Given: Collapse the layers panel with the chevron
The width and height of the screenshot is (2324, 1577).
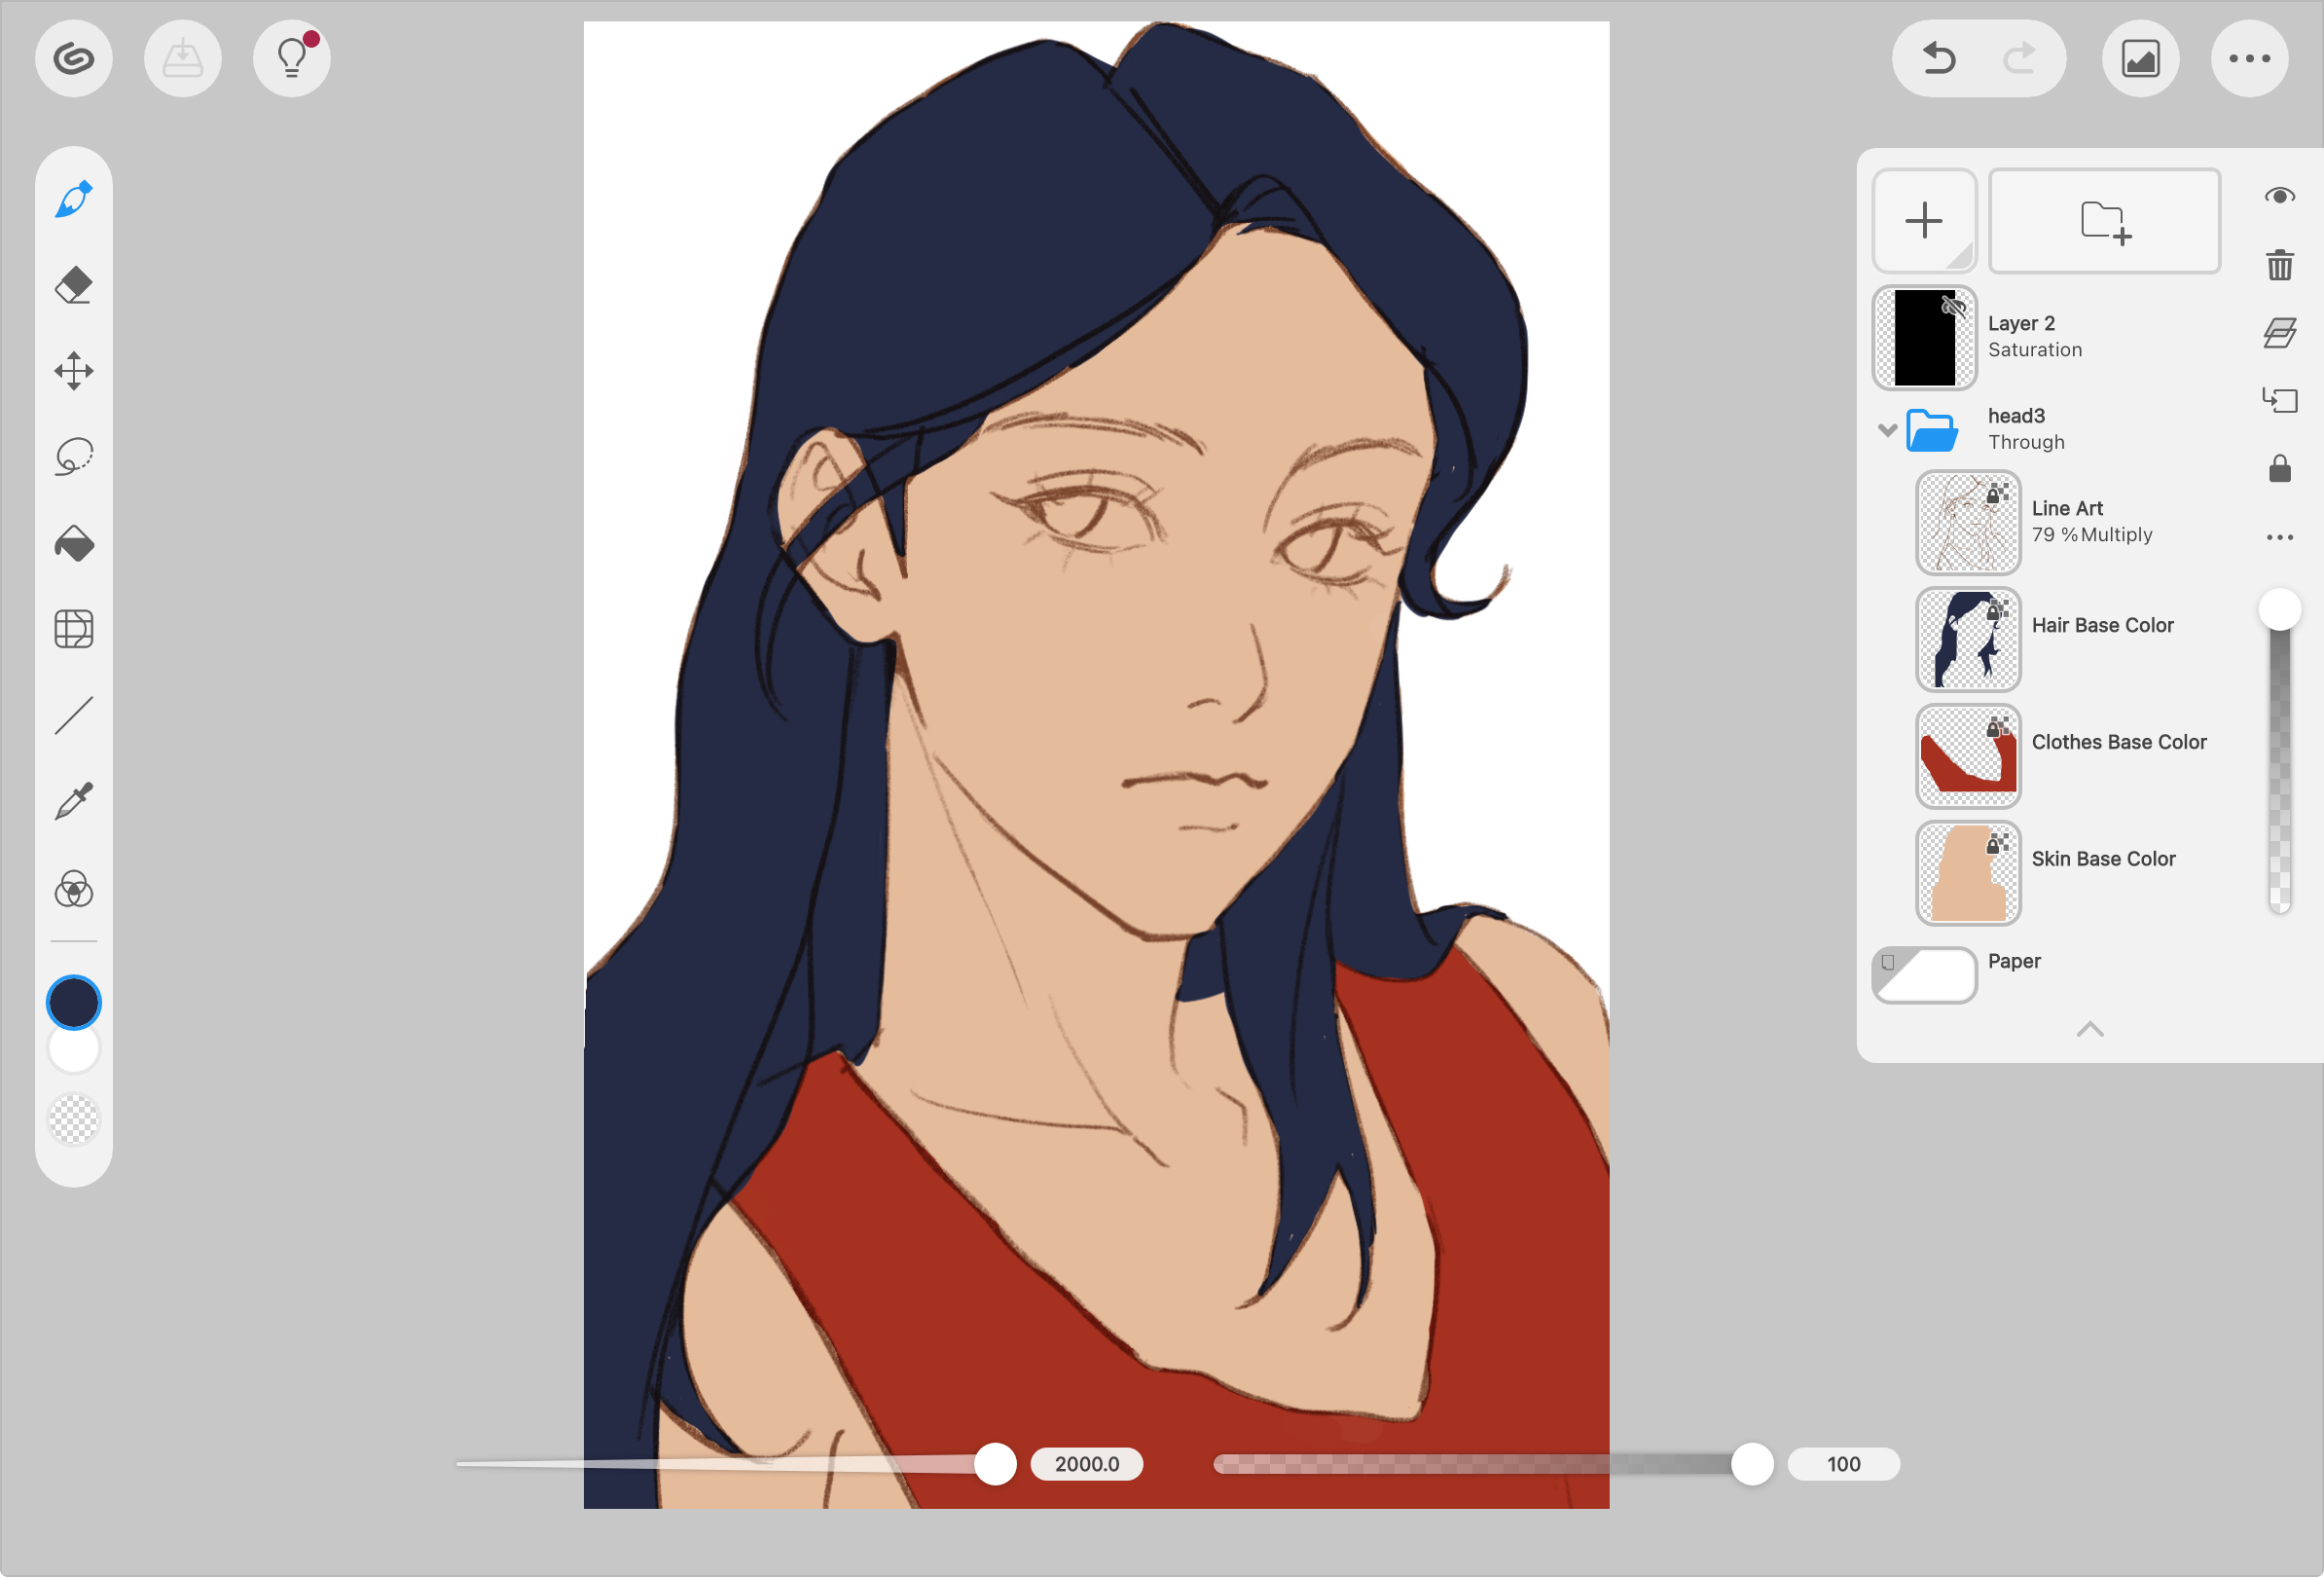Looking at the screenshot, I should click(x=2090, y=1029).
